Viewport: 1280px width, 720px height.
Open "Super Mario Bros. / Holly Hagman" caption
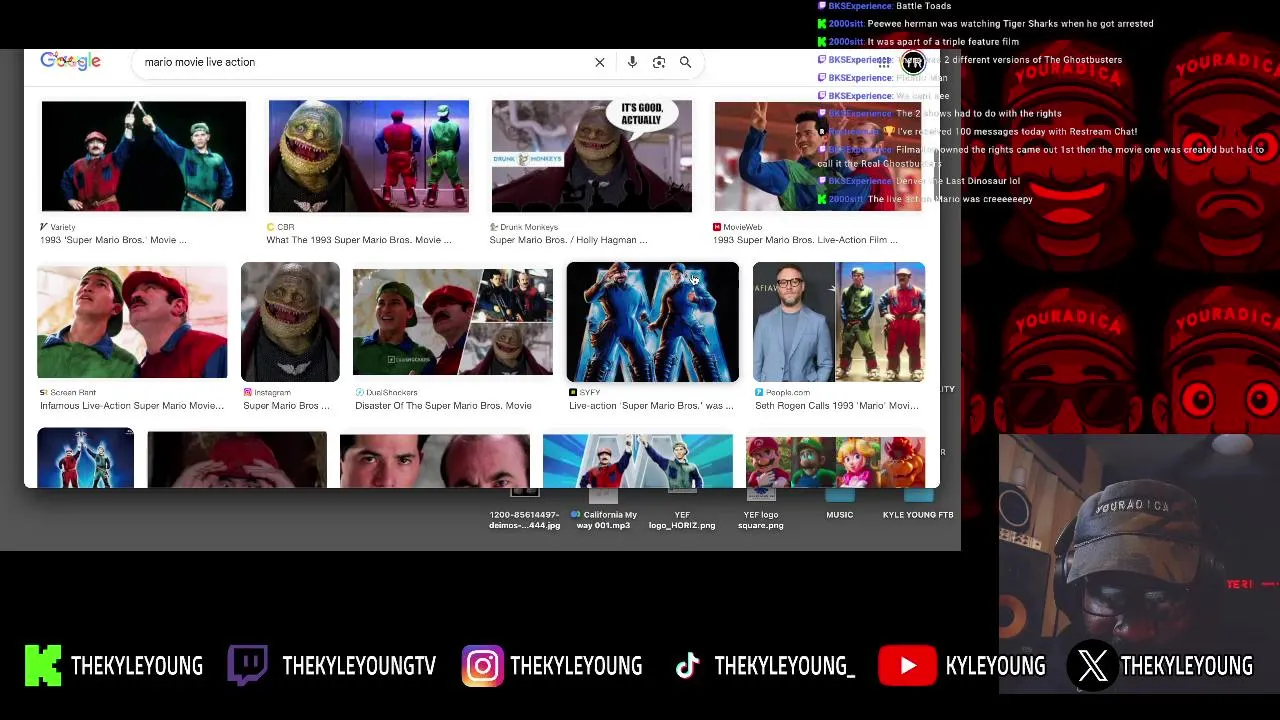pyautogui.click(x=568, y=240)
